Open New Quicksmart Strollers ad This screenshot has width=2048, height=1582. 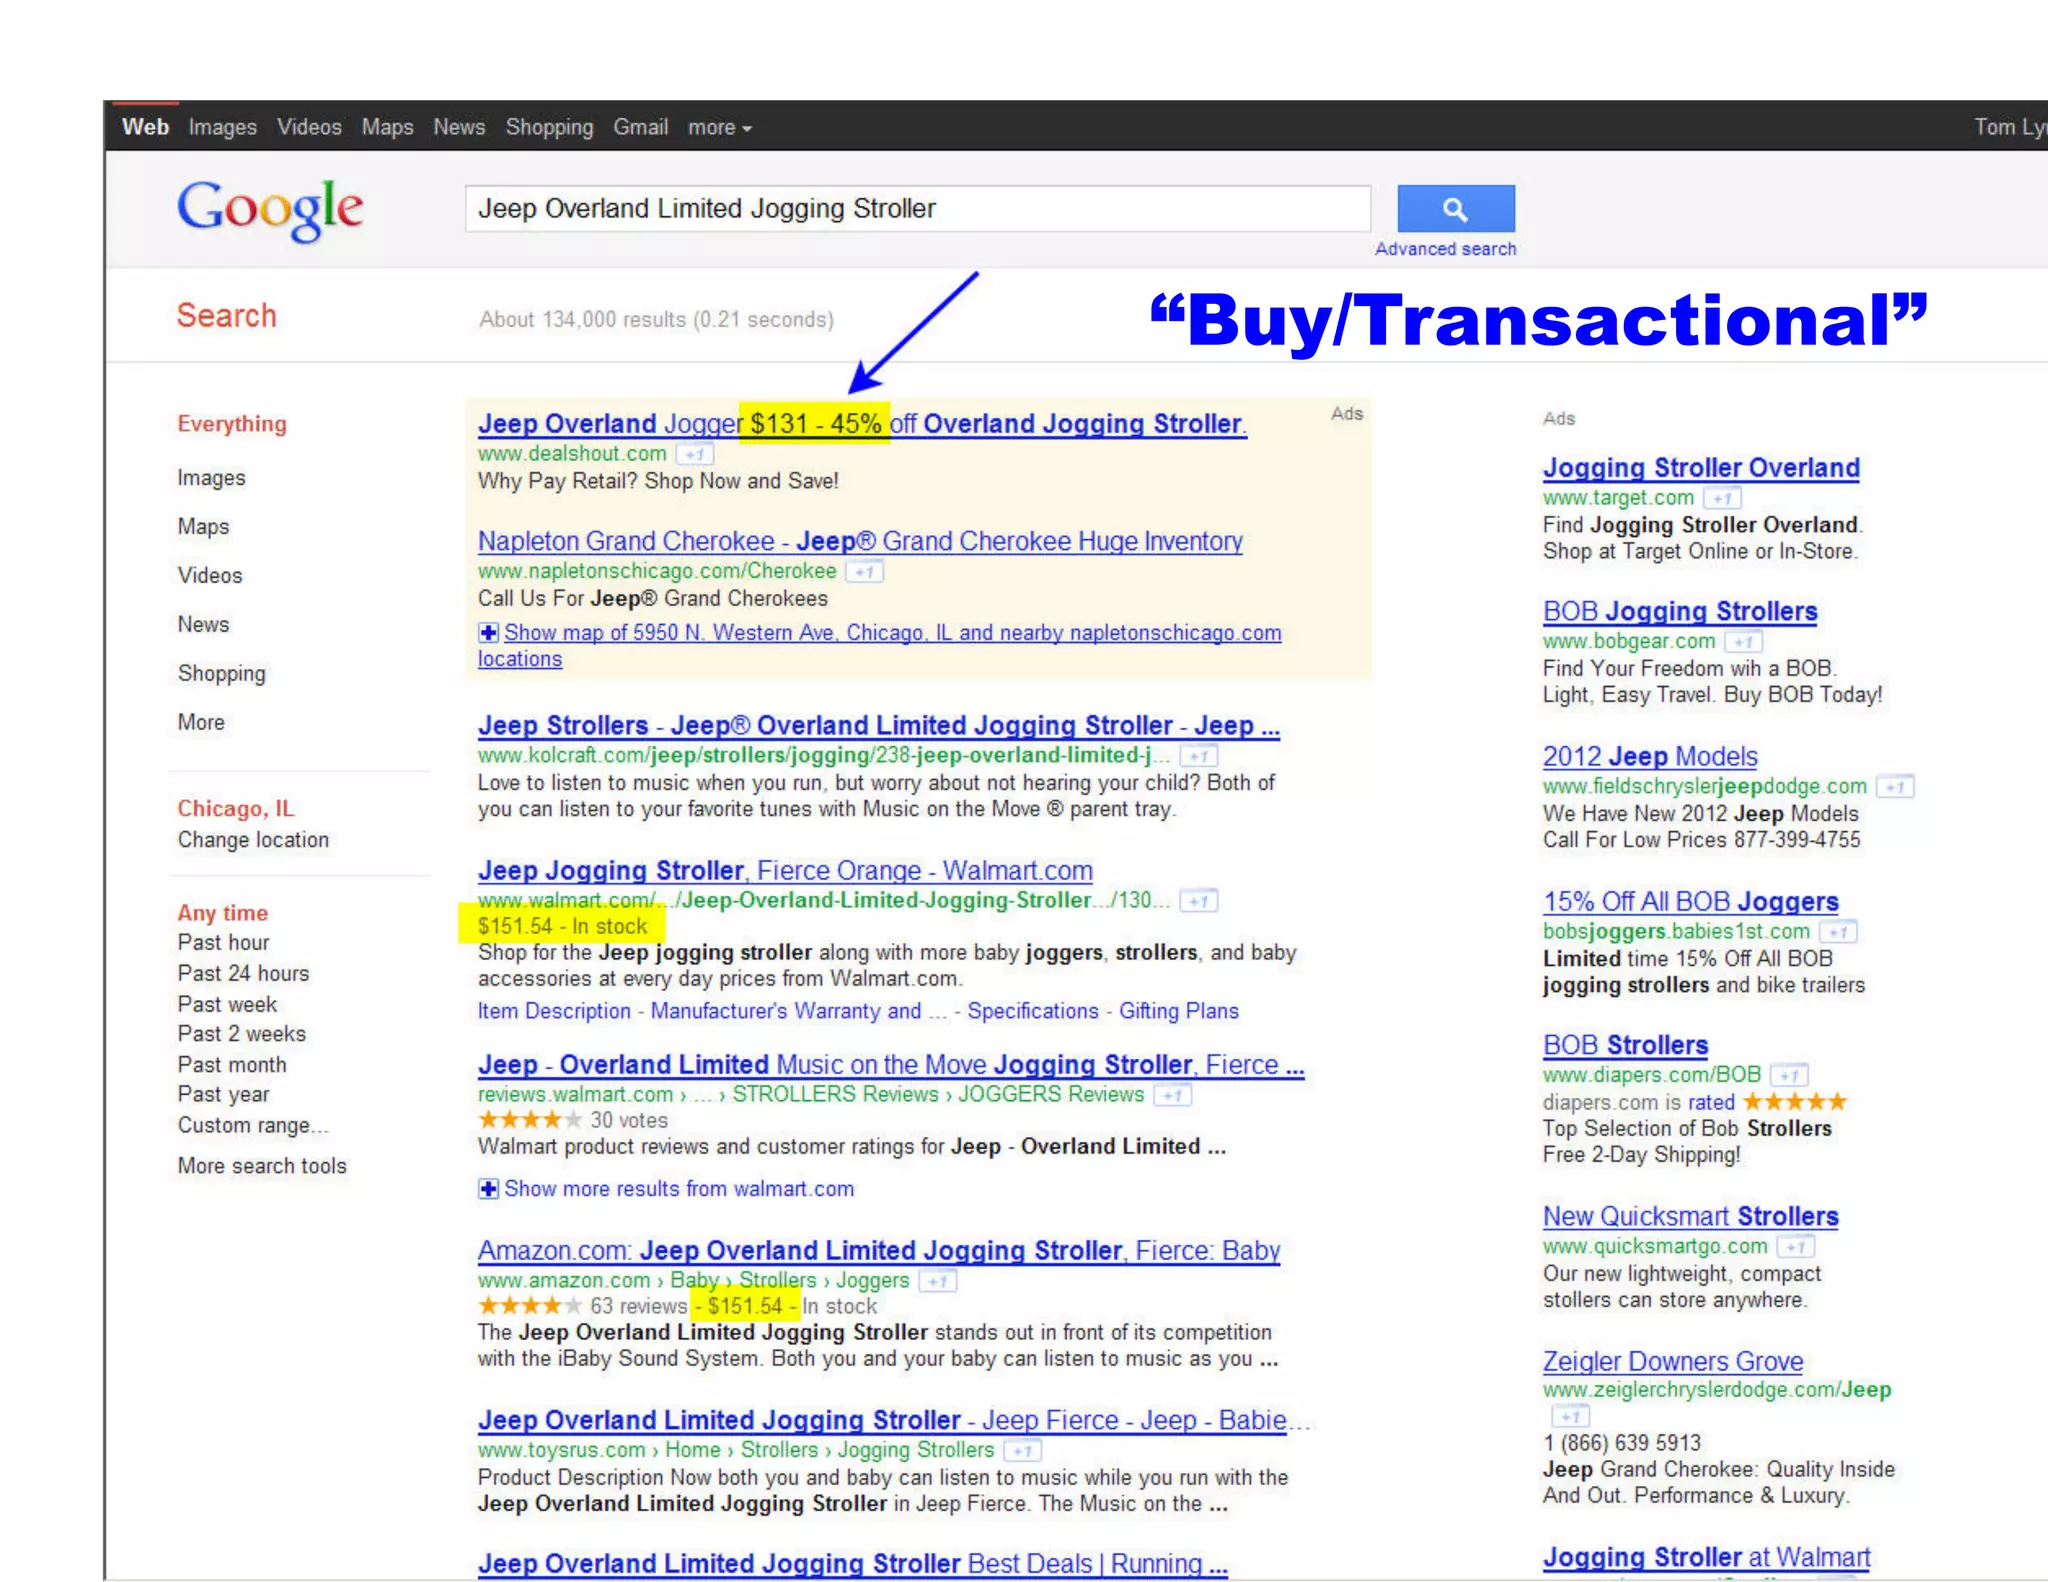[x=1691, y=1217]
